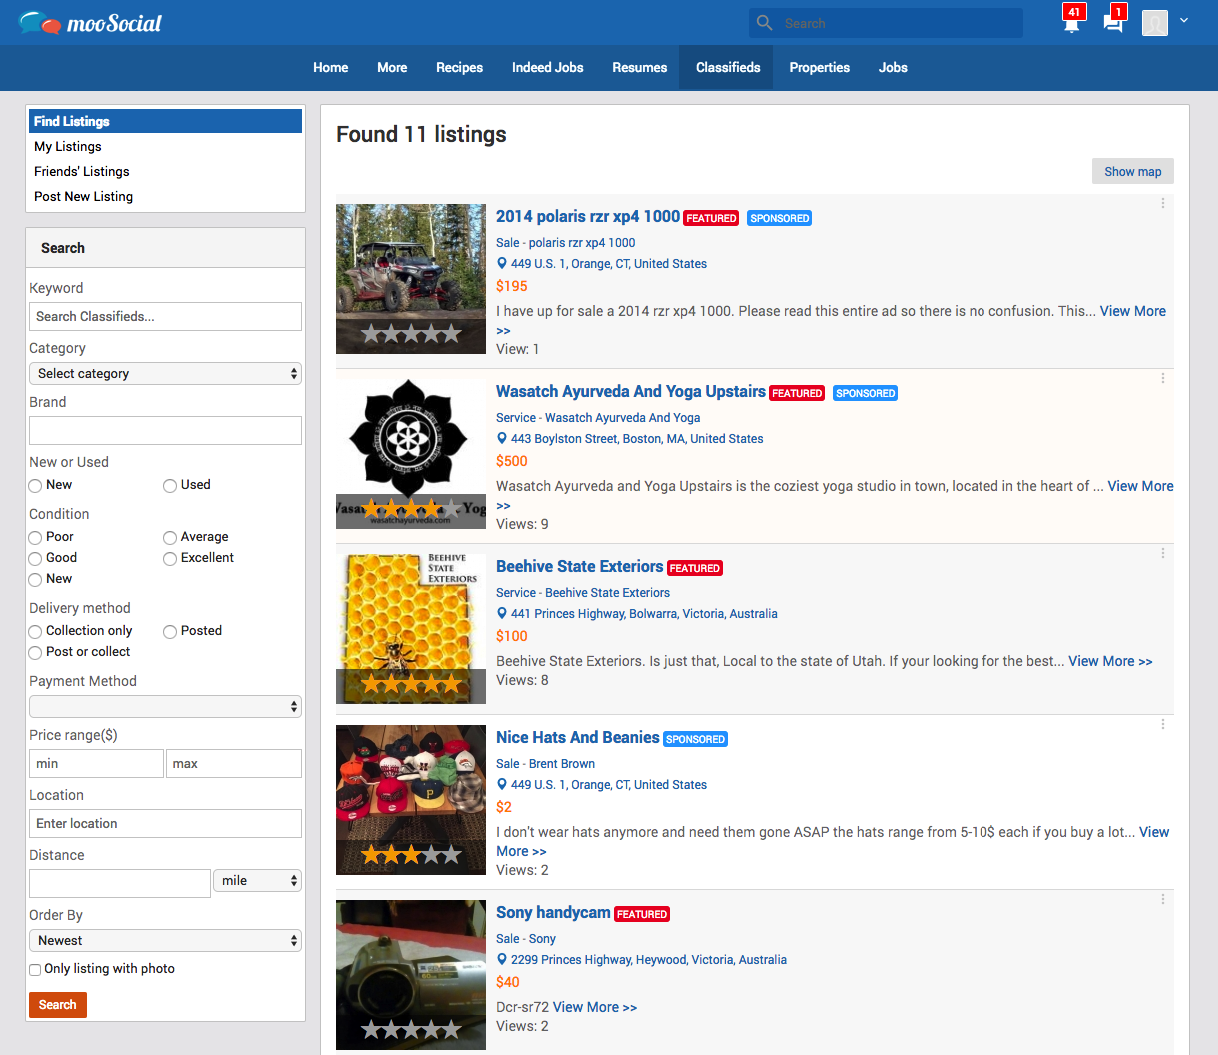
Task: Open the Home menu item
Action: pyautogui.click(x=331, y=68)
